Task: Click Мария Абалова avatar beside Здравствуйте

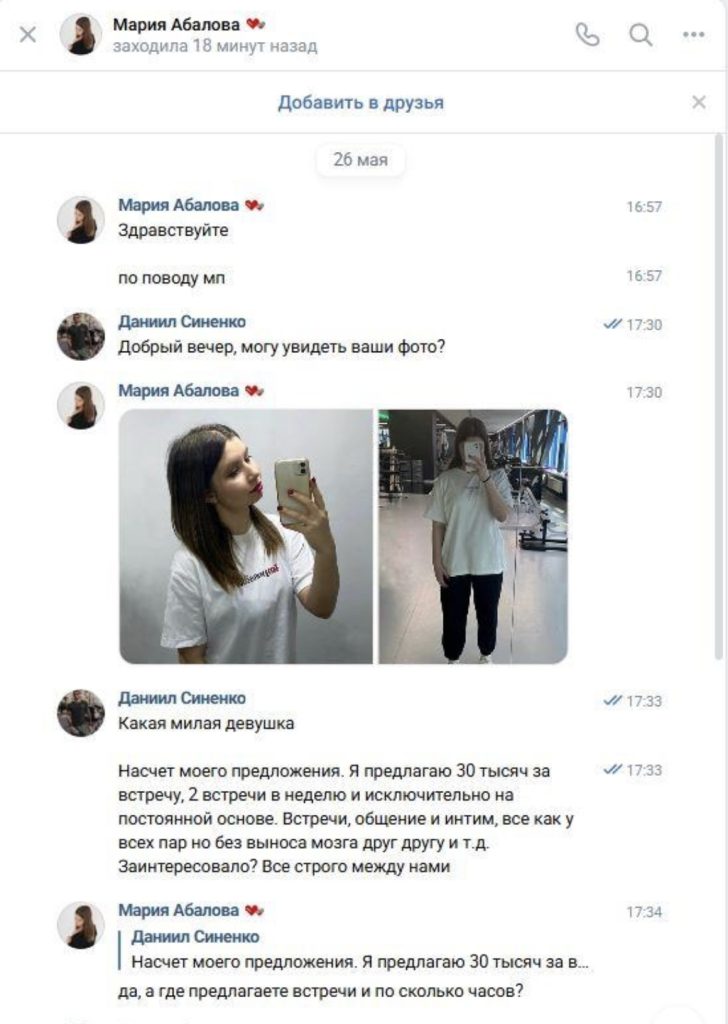Action: [x=81, y=219]
